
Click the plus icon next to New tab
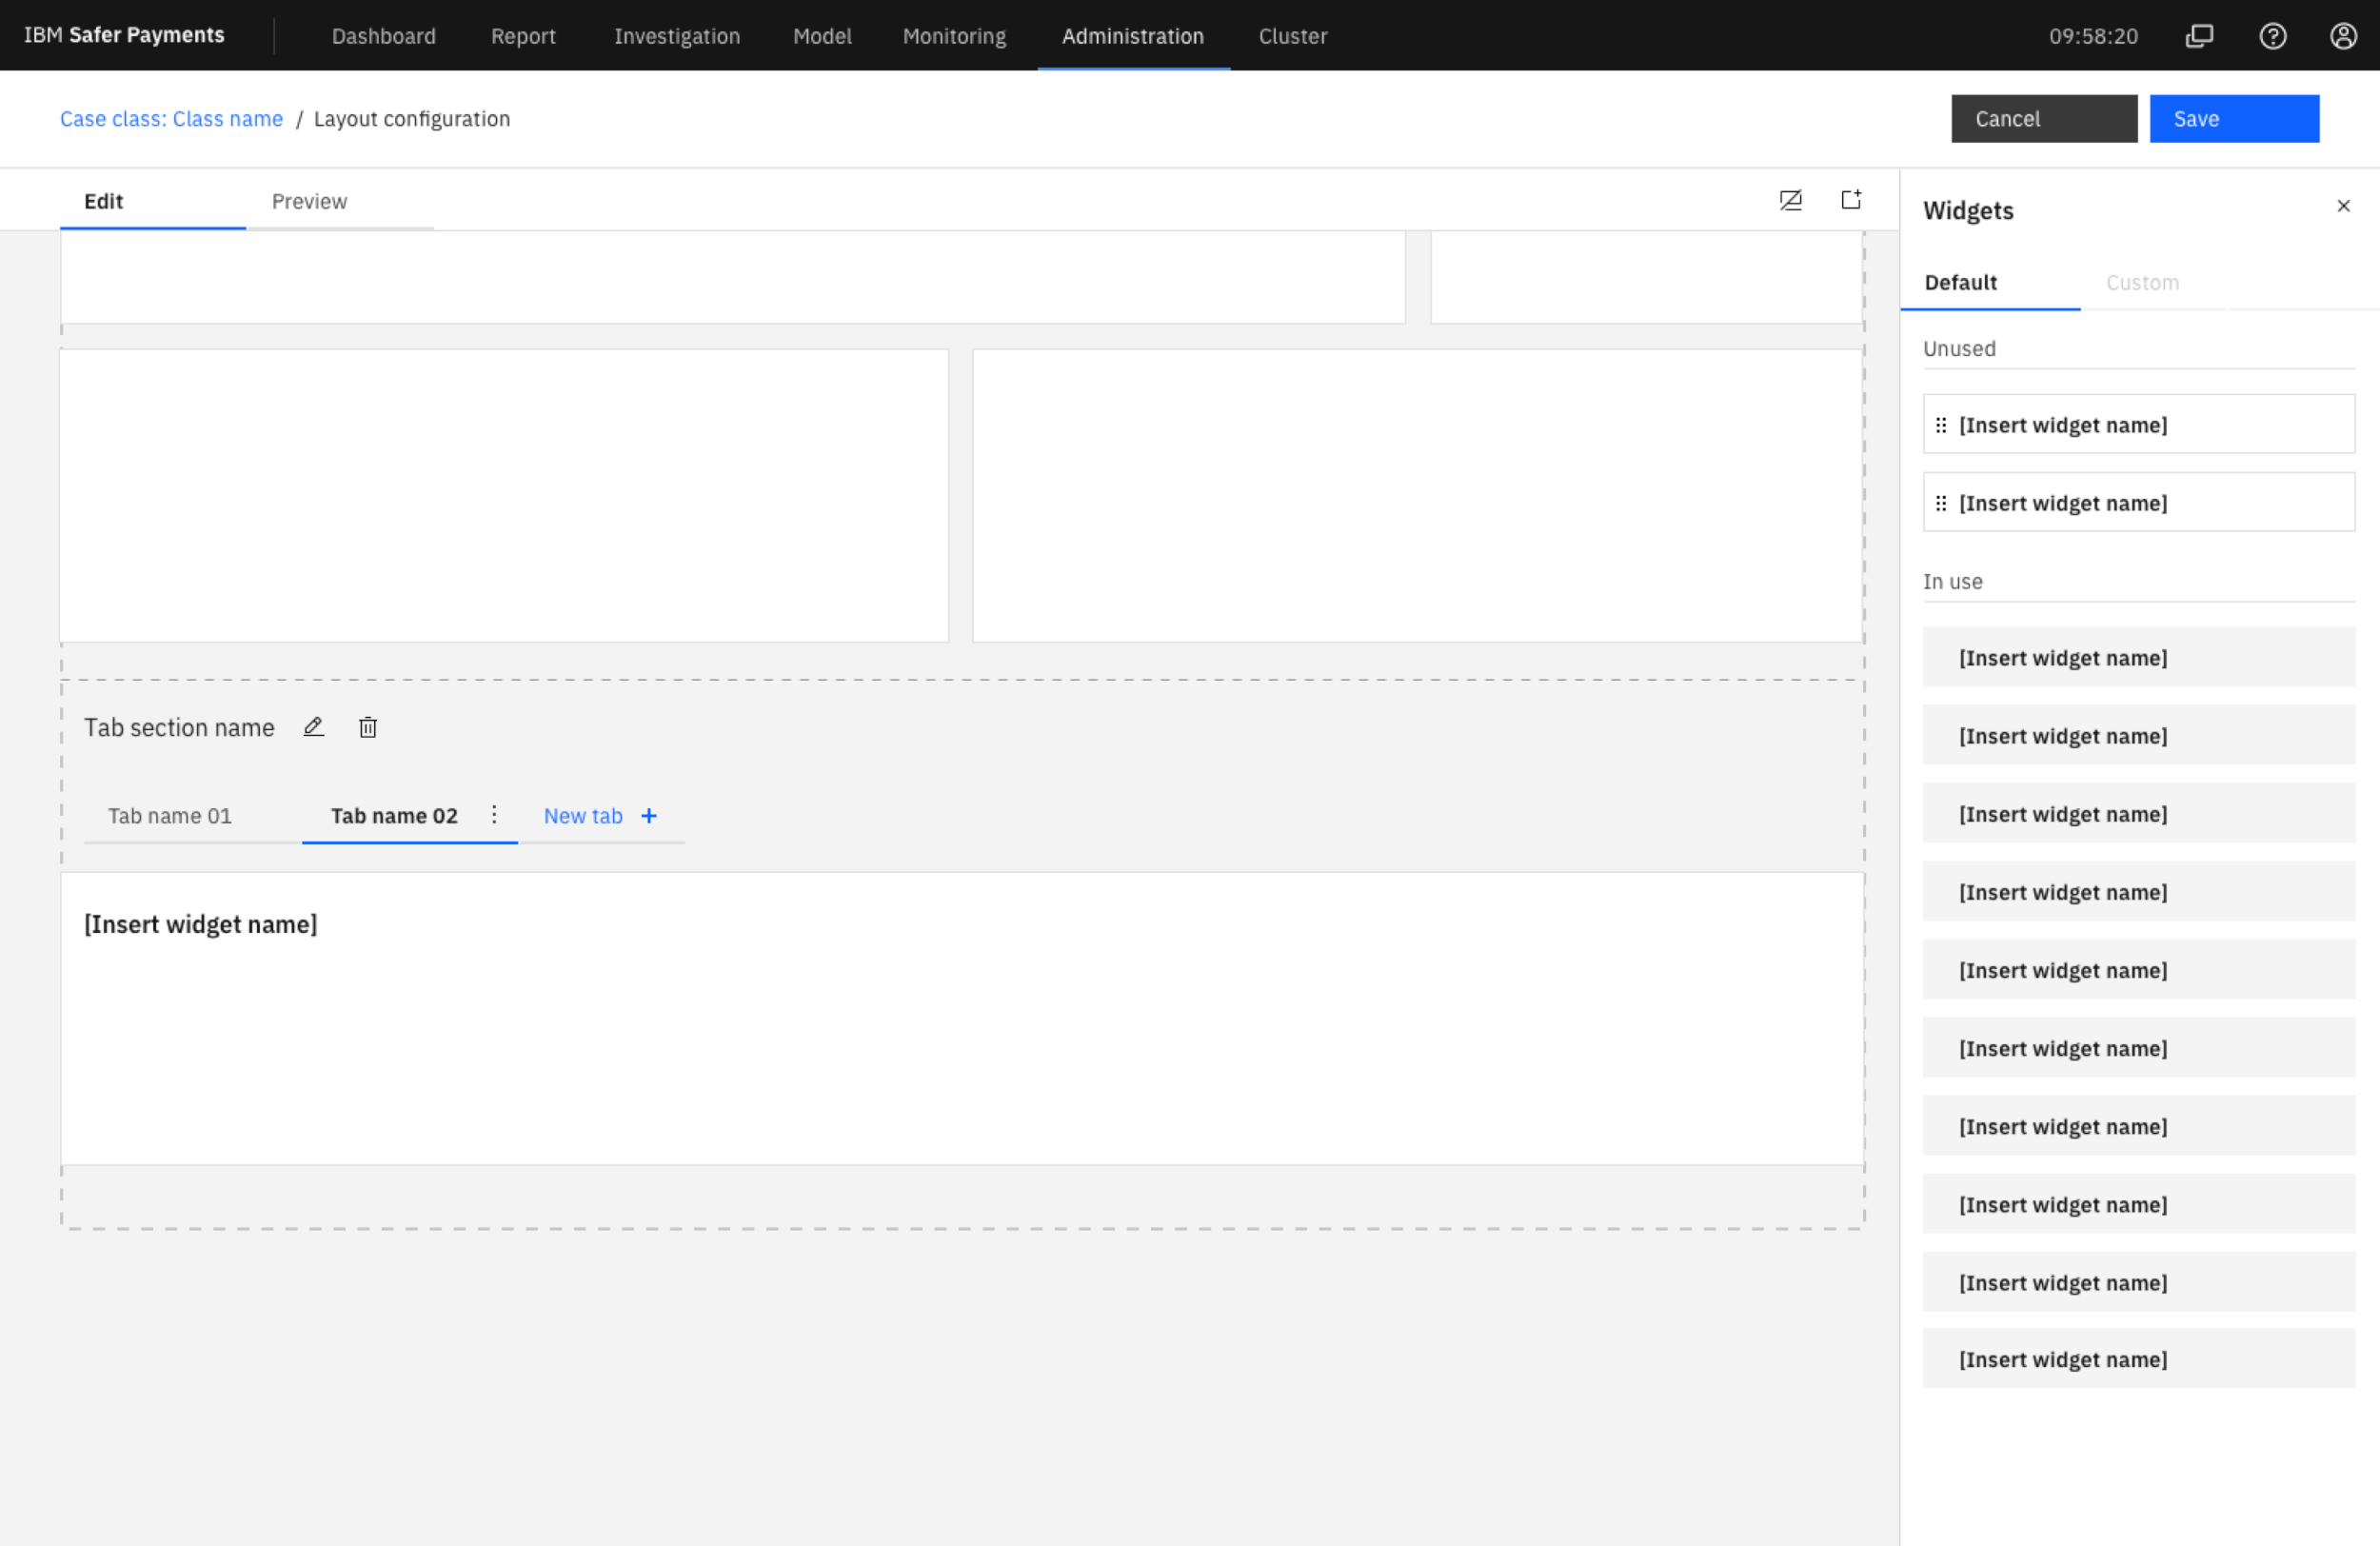click(649, 816)
